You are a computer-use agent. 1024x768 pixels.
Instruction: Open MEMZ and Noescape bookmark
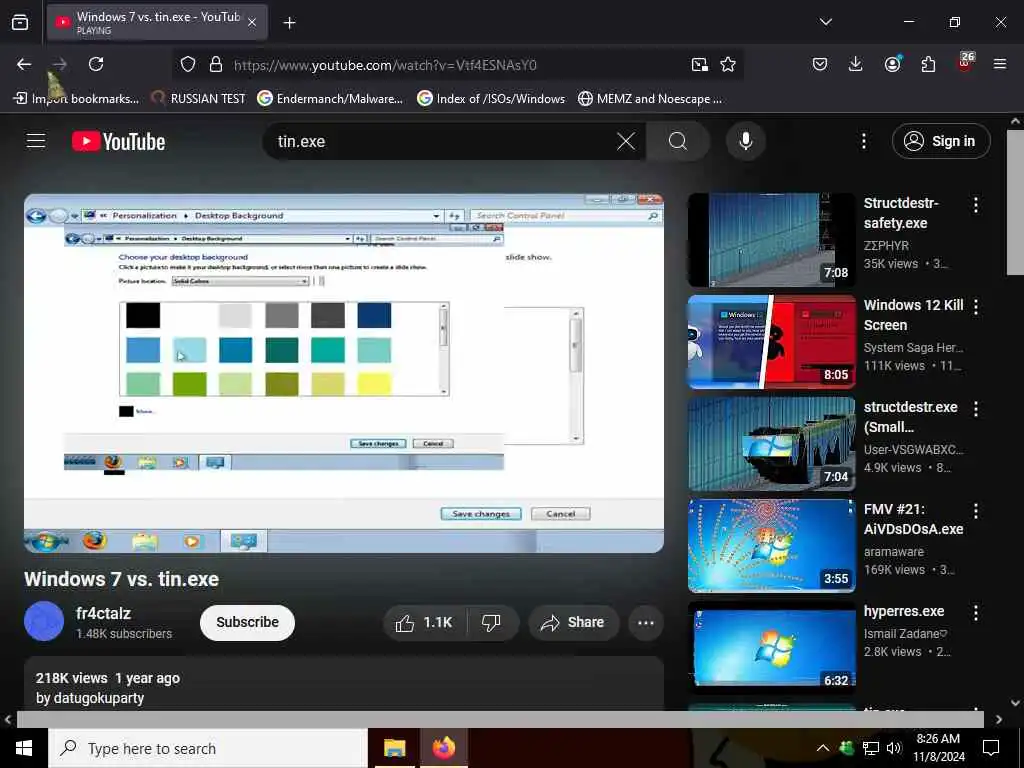(650, 99)
